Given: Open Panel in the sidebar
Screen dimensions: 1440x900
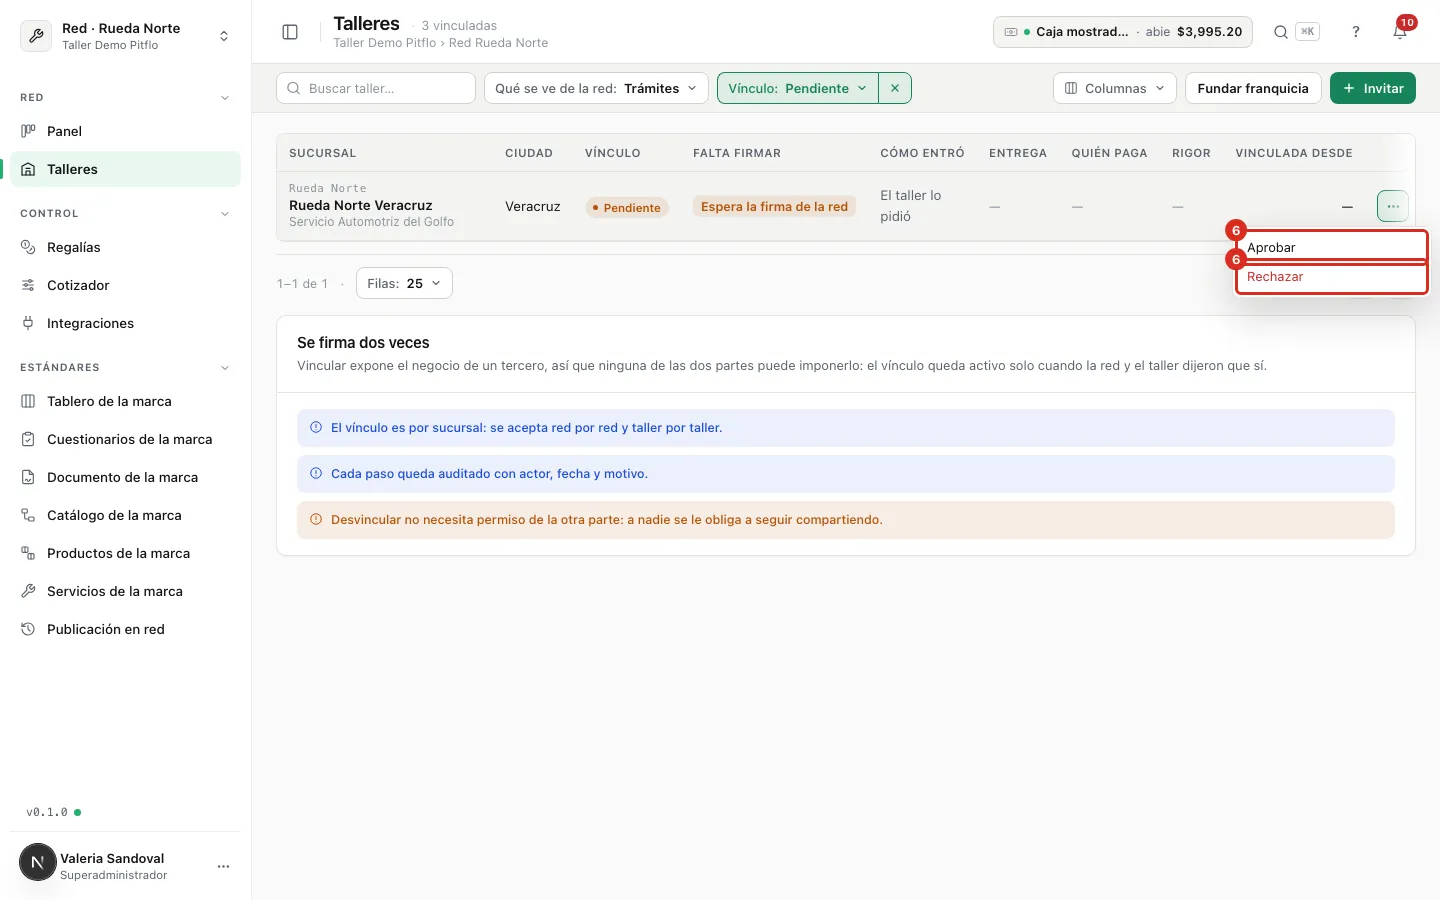Looking at the screenshot, I should pyautogui.click(x=125, y=131).
